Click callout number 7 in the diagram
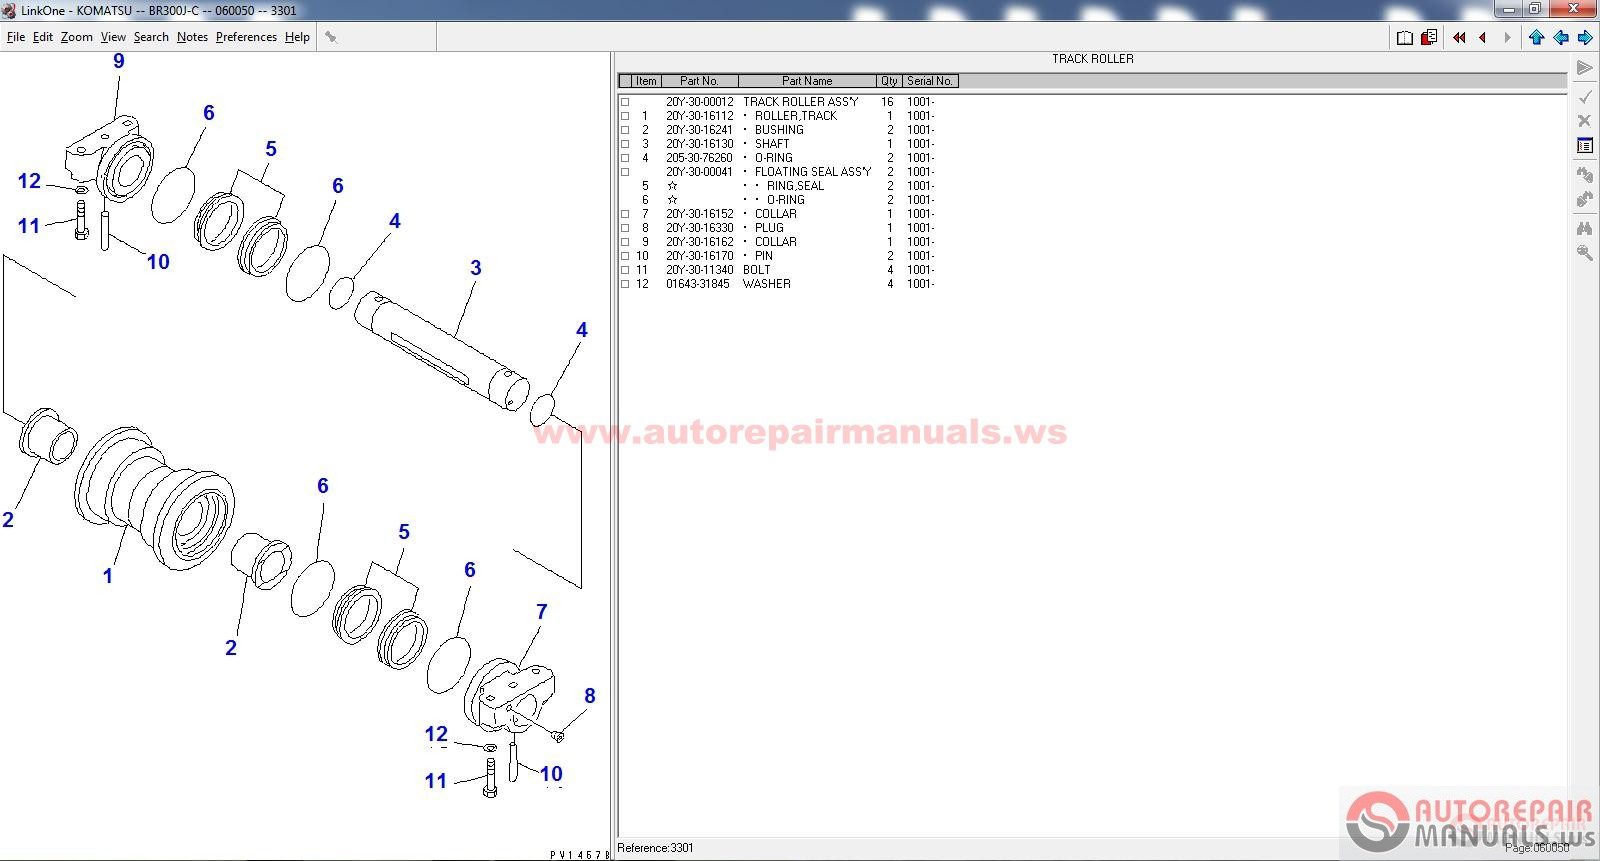 (542, 611)
